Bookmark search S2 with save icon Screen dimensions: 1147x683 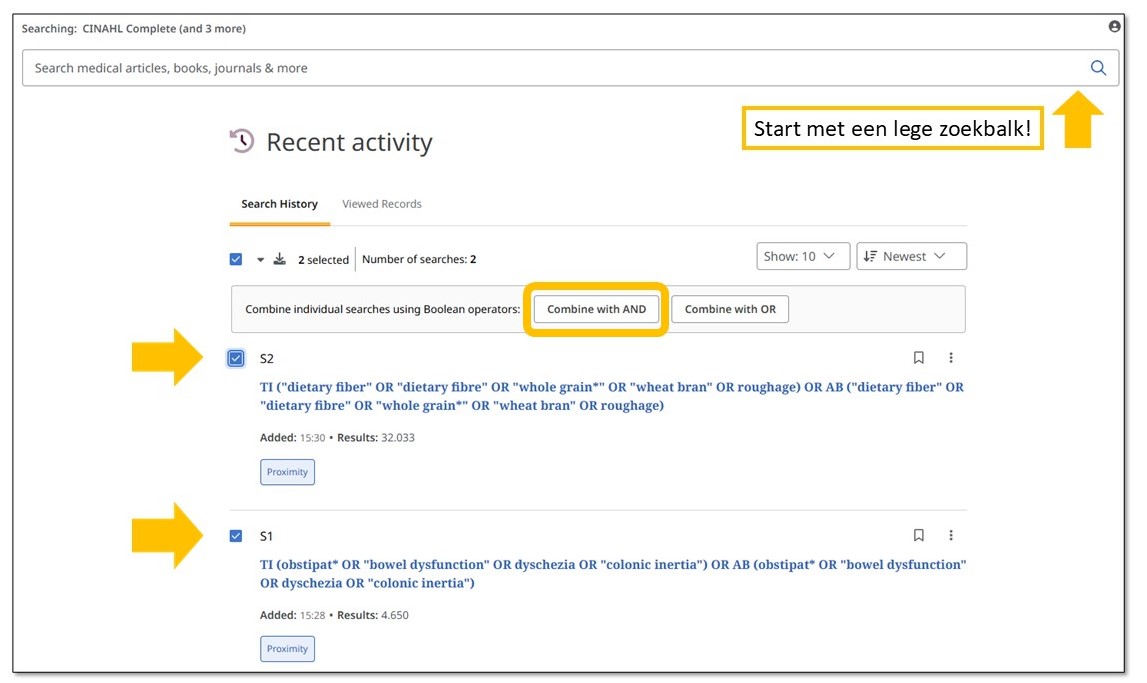click(x=919, y=358)
